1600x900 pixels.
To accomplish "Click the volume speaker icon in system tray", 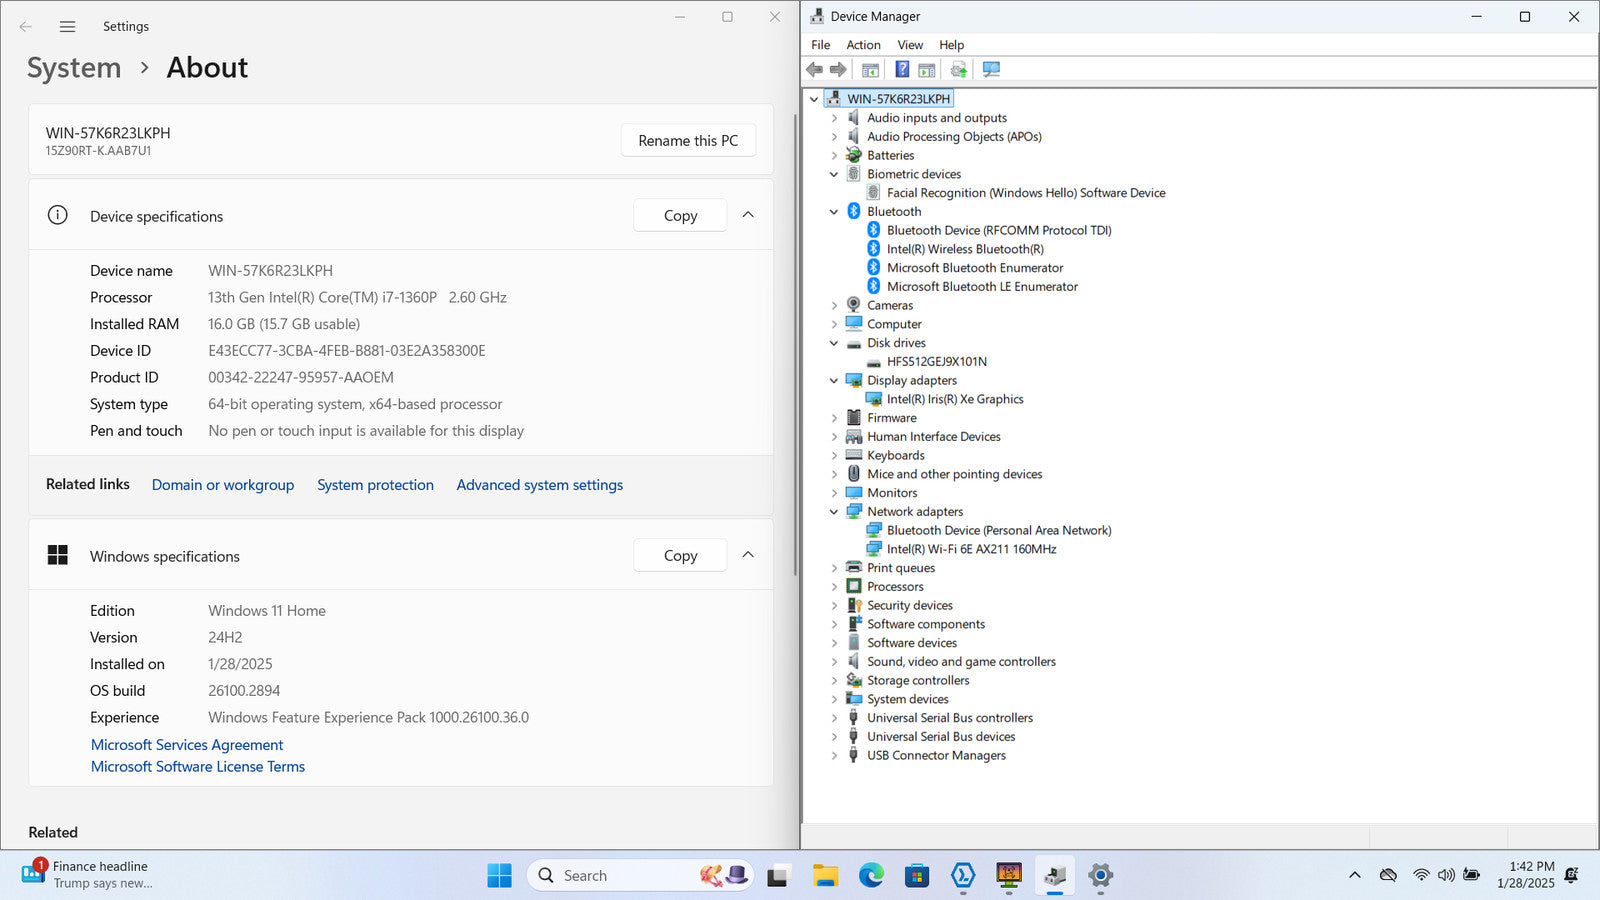I will [1446, 875].
